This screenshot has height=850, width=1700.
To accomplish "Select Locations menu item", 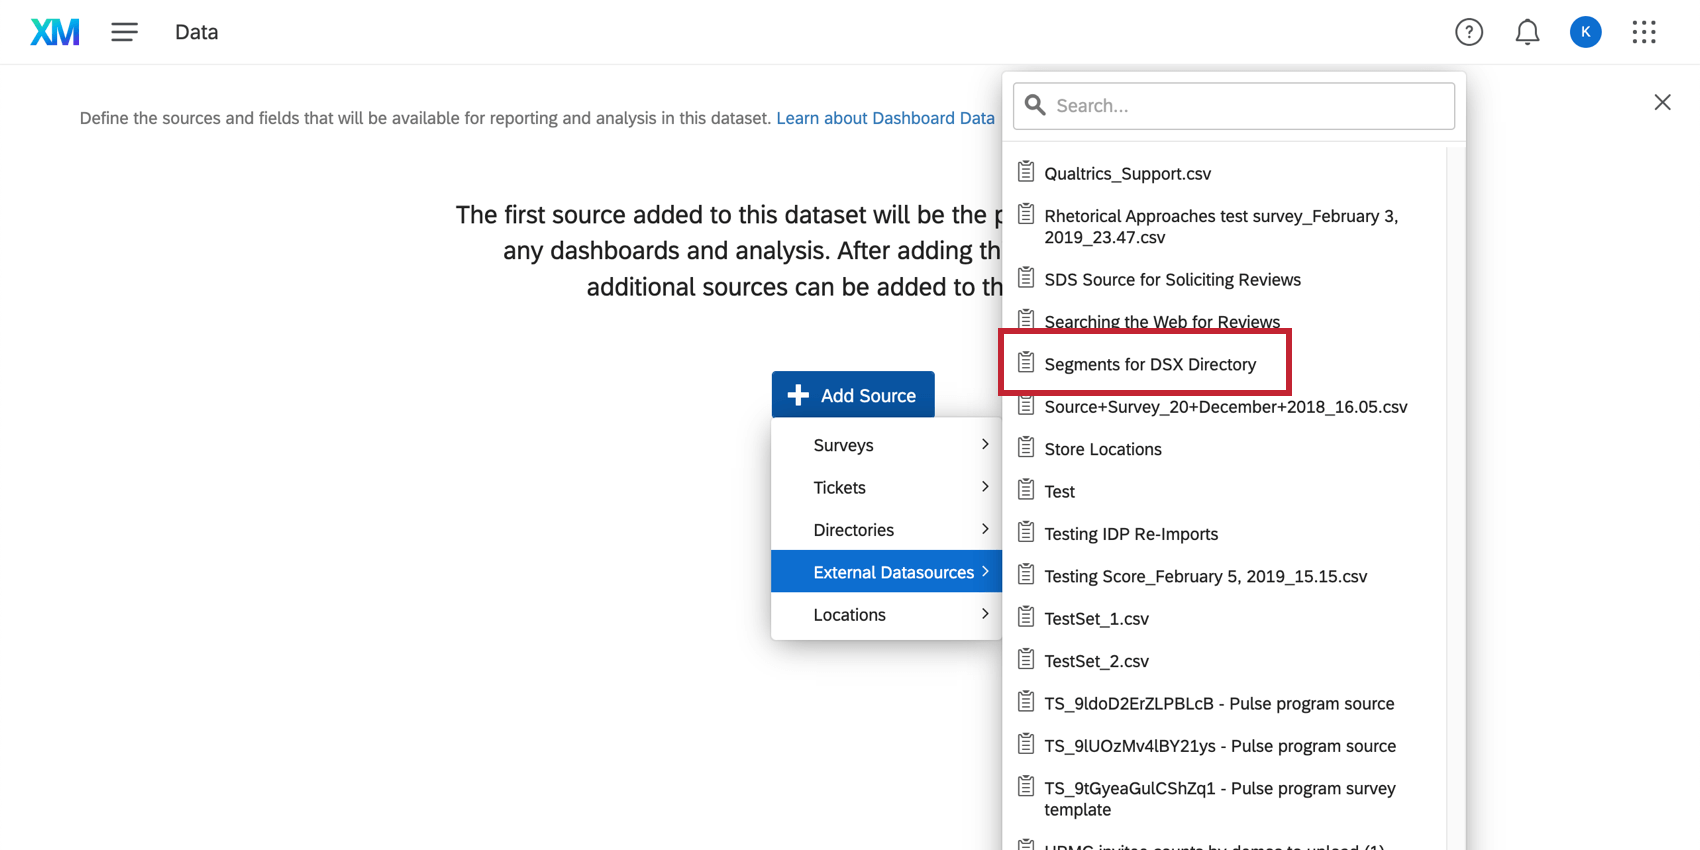I will 849,615.
